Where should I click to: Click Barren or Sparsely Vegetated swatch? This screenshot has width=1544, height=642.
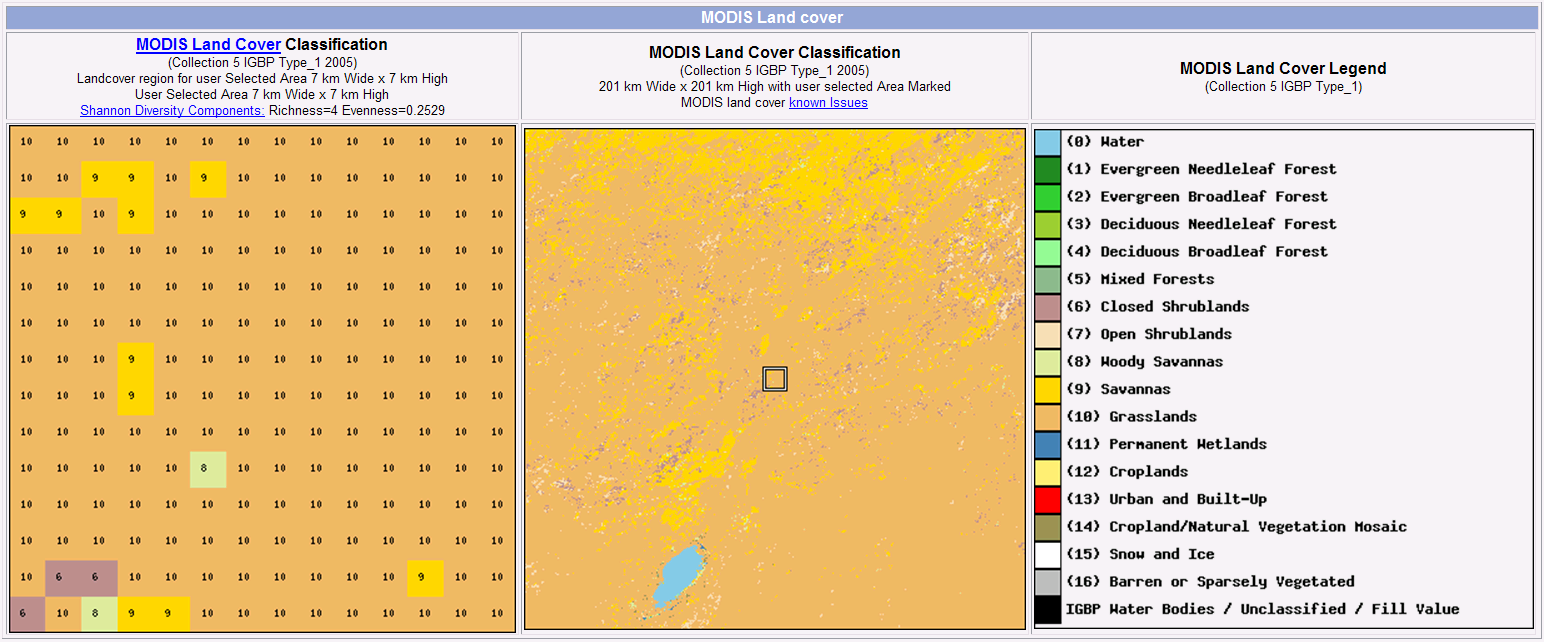click(1048, 582)
